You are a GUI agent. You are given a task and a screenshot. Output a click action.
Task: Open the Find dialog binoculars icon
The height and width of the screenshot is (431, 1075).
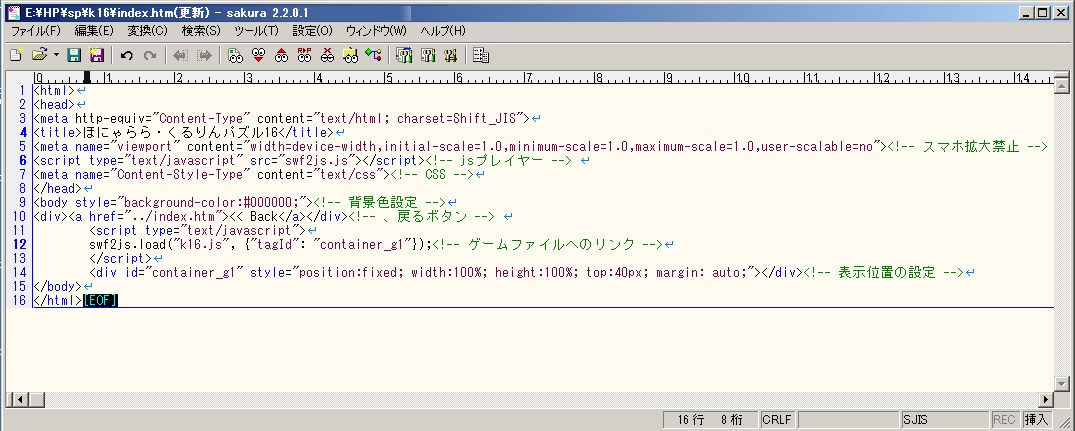coord(236,56)
